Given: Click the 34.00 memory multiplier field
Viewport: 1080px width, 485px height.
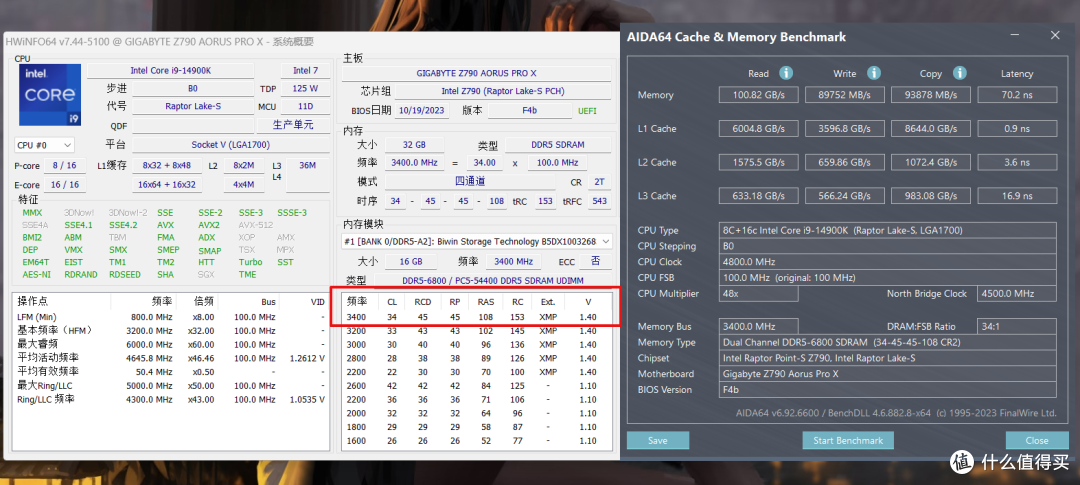Looking at the screenshot, I should 485,163.
